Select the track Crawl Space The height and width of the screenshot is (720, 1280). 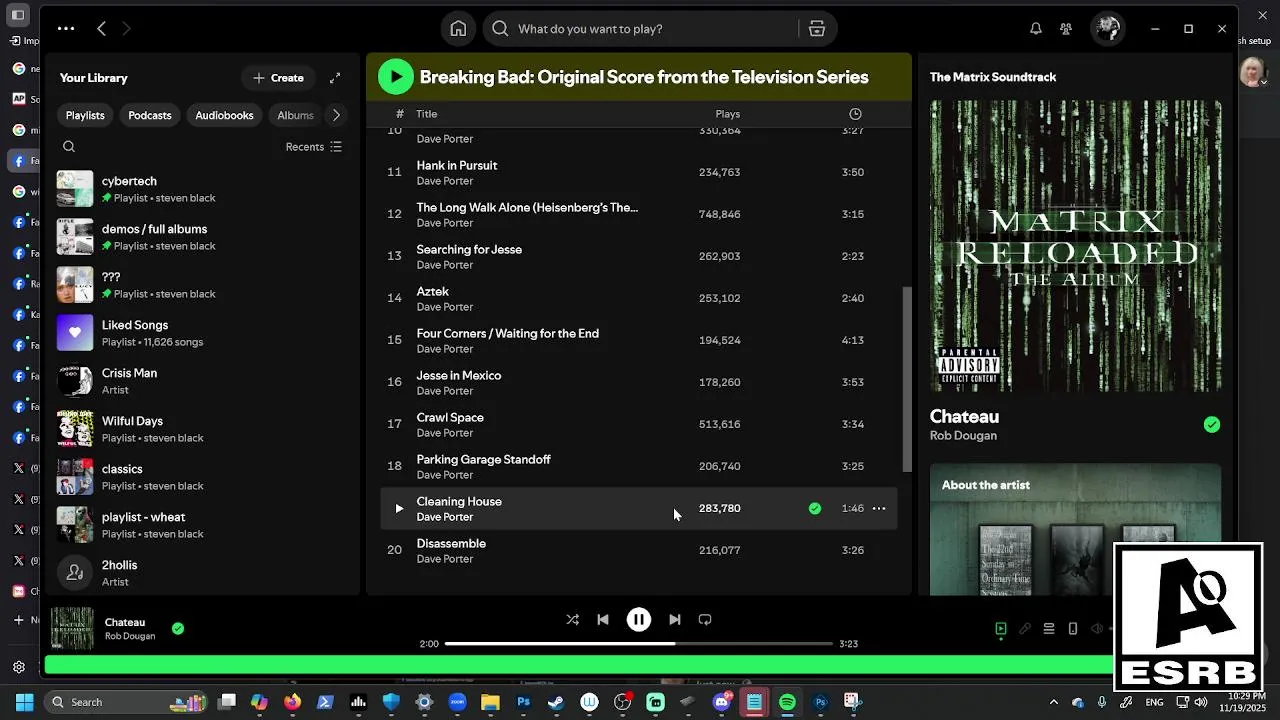click(639, 424)
